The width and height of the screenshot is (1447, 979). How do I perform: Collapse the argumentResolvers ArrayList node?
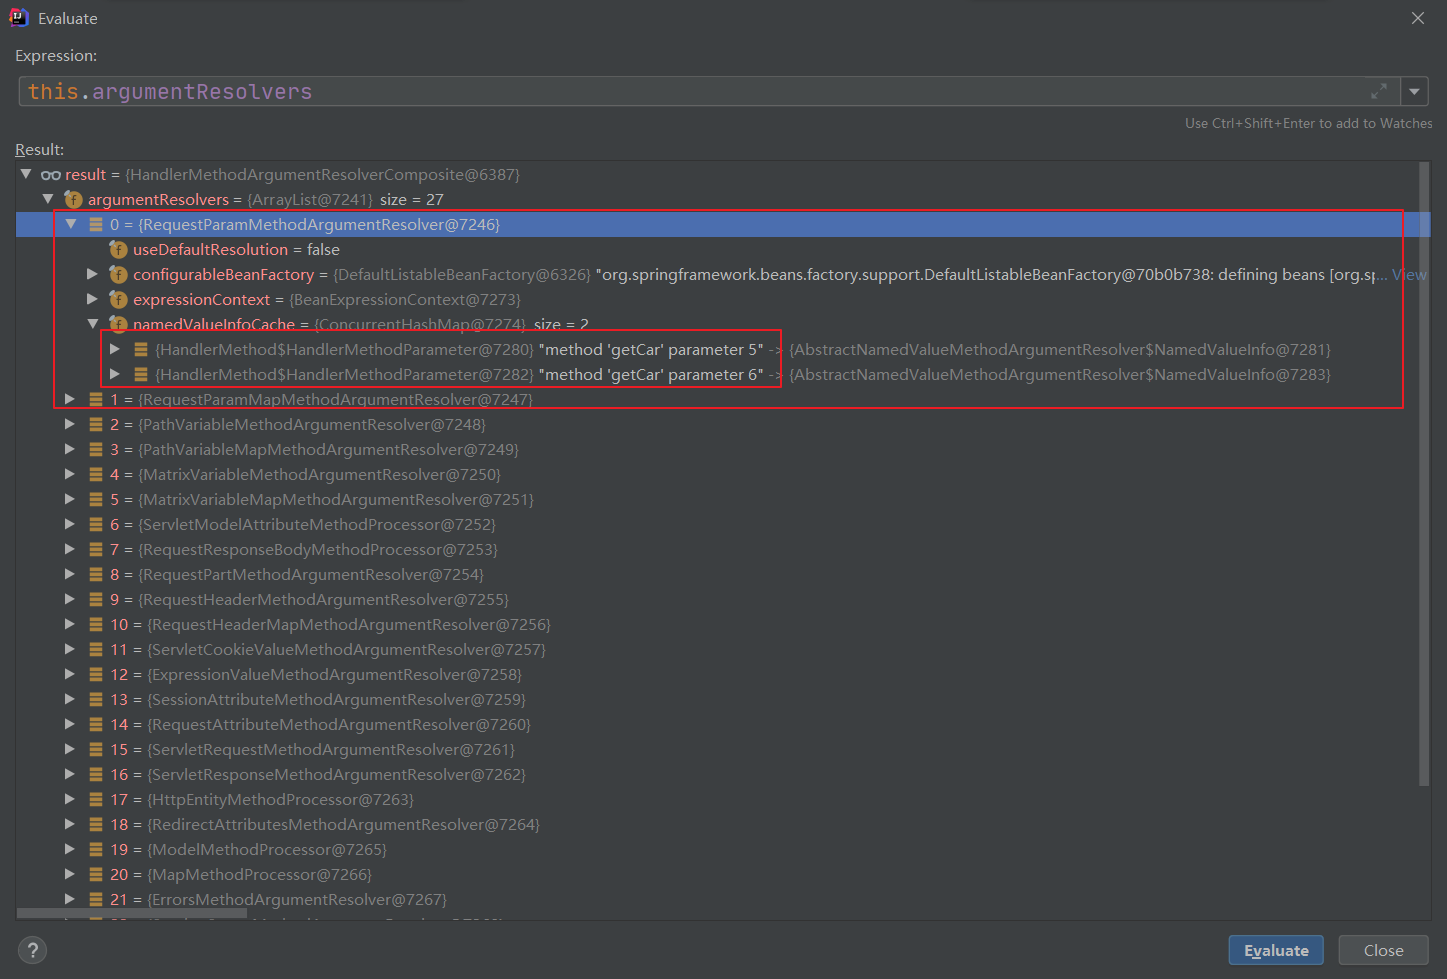(x=48, y=199)
